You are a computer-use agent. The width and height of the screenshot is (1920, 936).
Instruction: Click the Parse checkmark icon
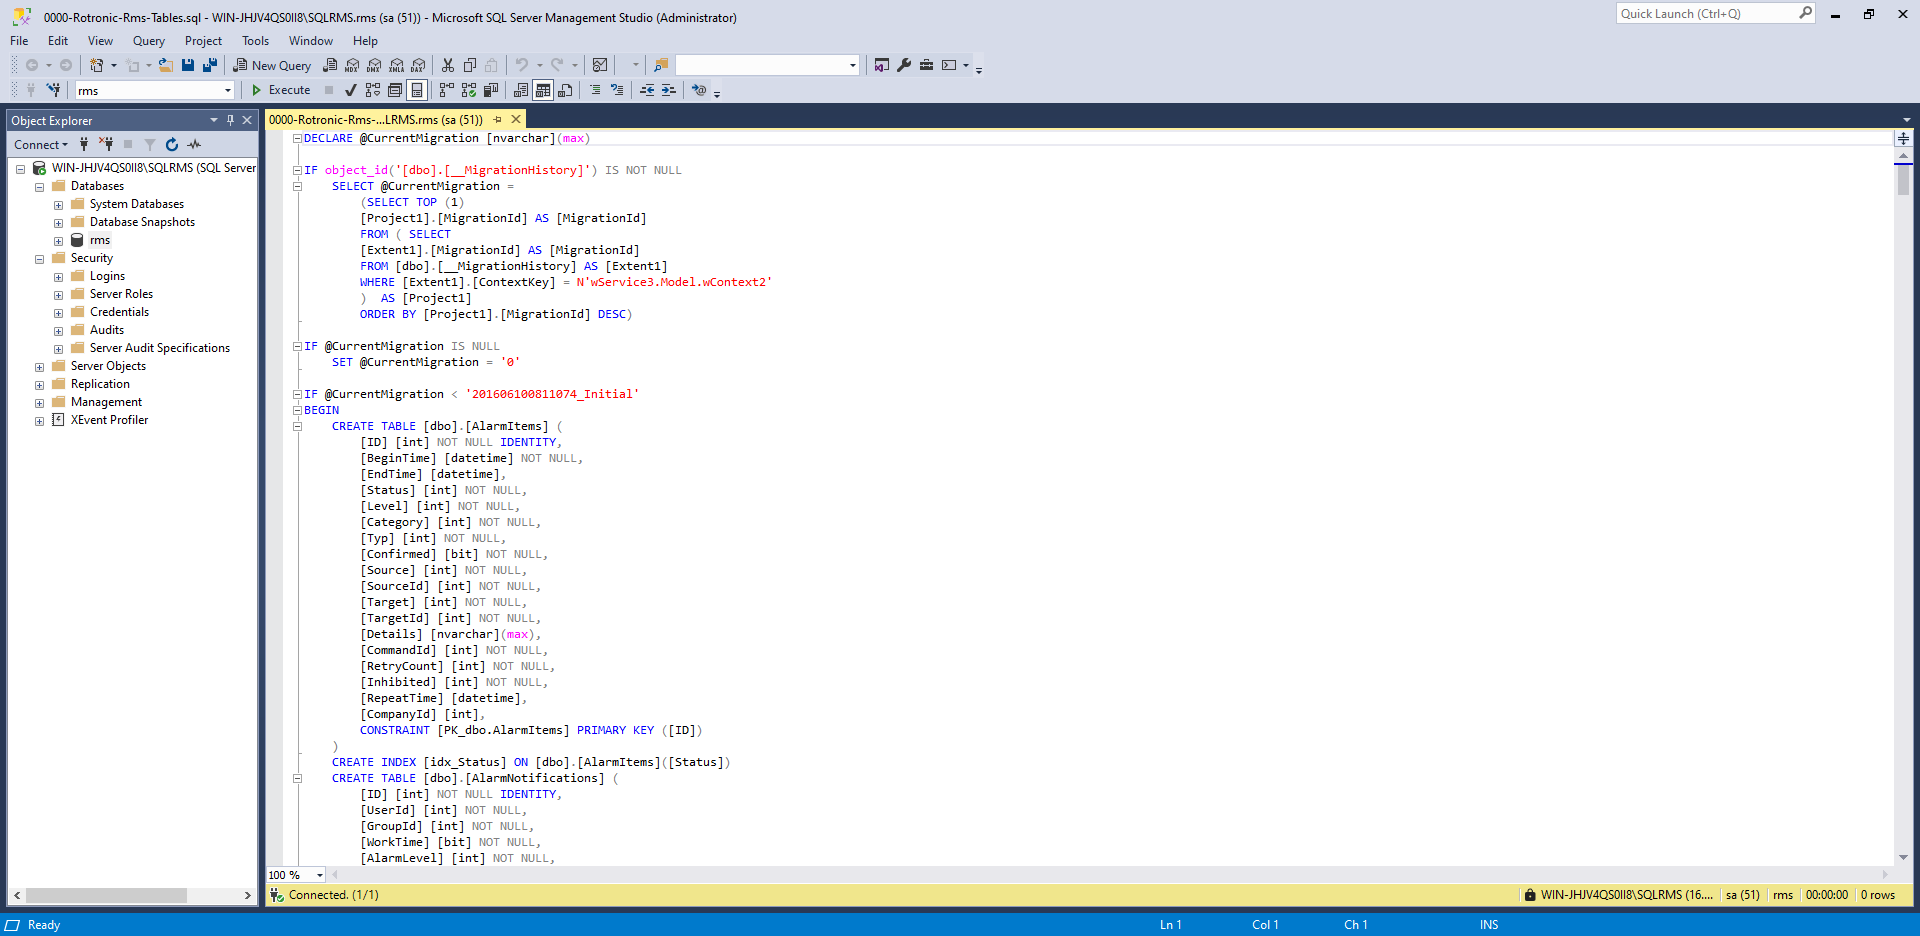pyautogui.click(x=351, y=90)
